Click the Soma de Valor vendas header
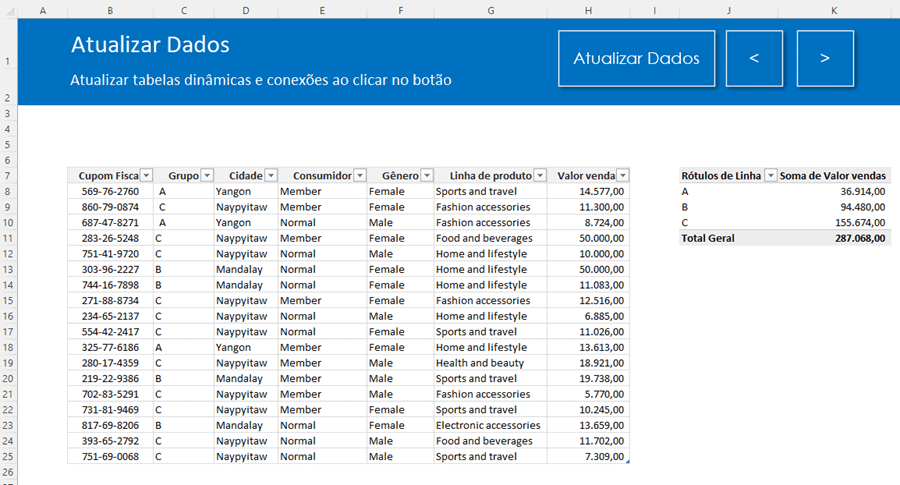The height and width of the screenshot is (485, 900). pyautogui.click(x=835, y=175)
